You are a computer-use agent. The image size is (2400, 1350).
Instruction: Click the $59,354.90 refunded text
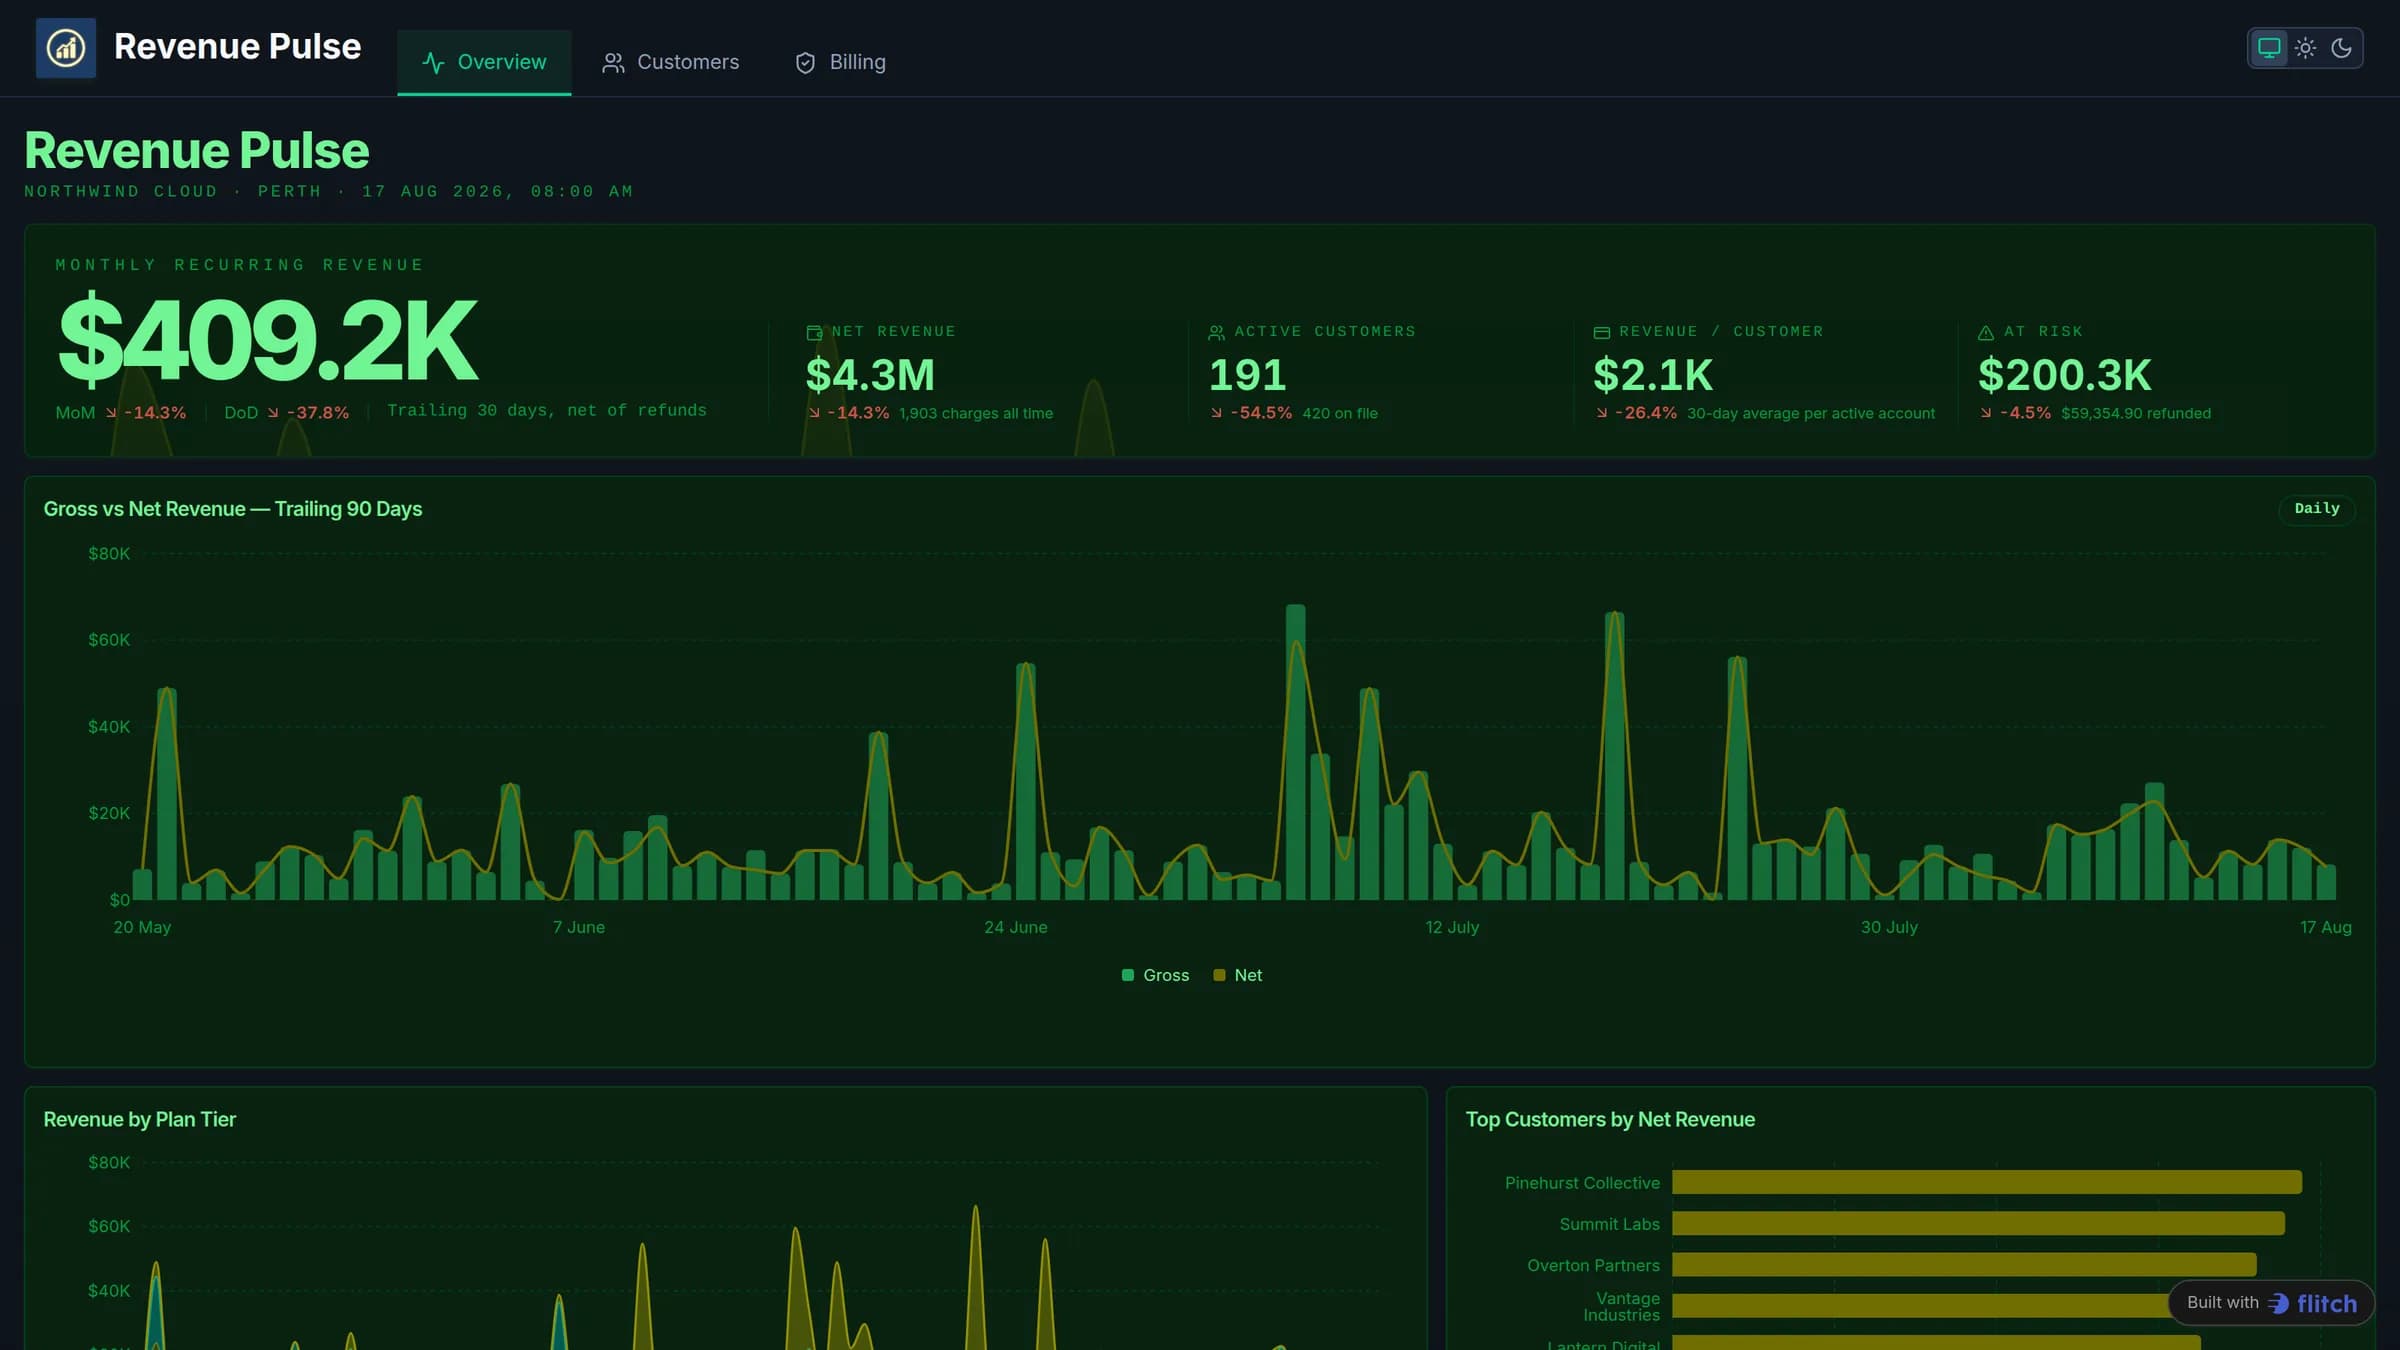click(x=2136, y=413)
